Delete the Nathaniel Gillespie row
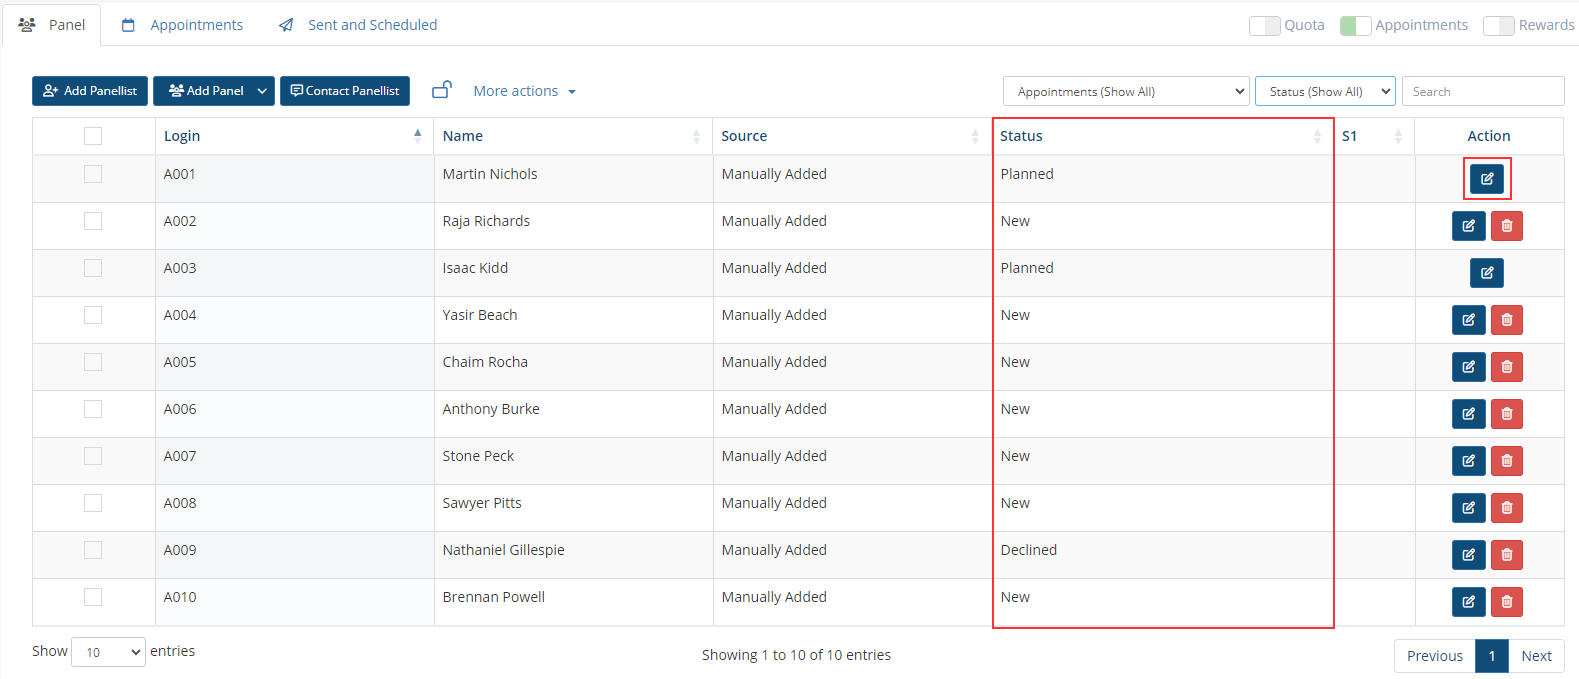 point(1506,555)
